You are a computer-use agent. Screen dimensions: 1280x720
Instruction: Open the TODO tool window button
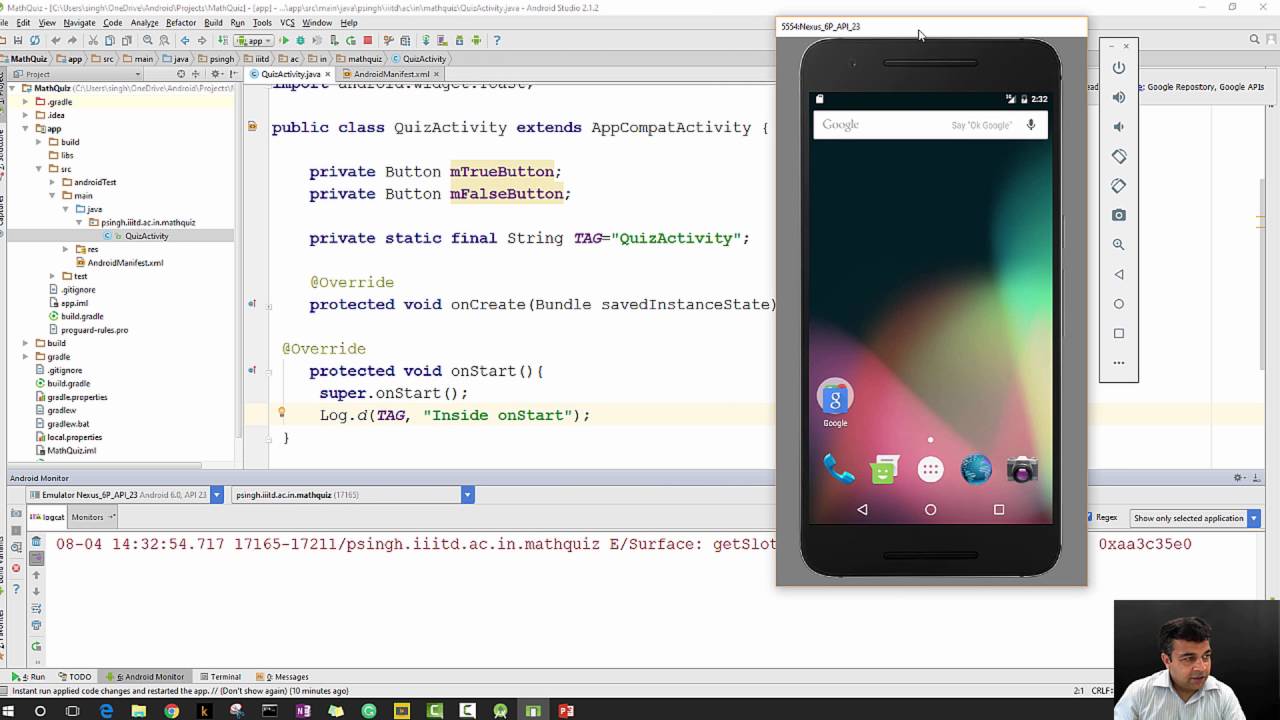pyautogui.click(x=75, y=677)
